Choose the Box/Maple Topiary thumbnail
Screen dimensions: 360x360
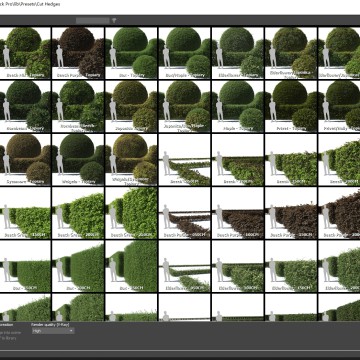pyautogui.click(x=184, y=53)
